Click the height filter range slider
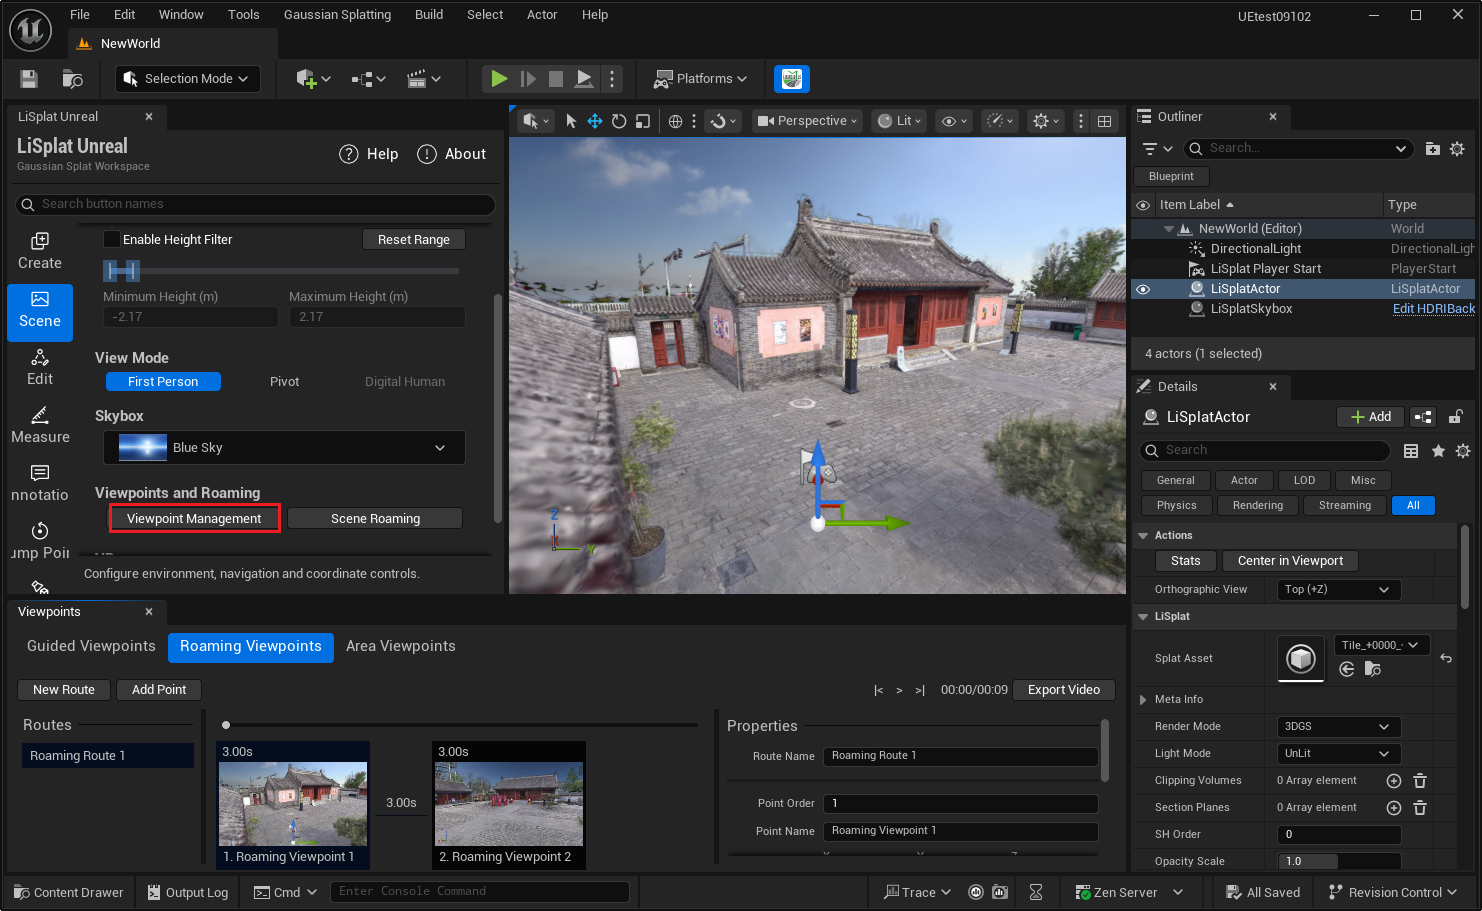1482x911 pixels. point(282,270)
